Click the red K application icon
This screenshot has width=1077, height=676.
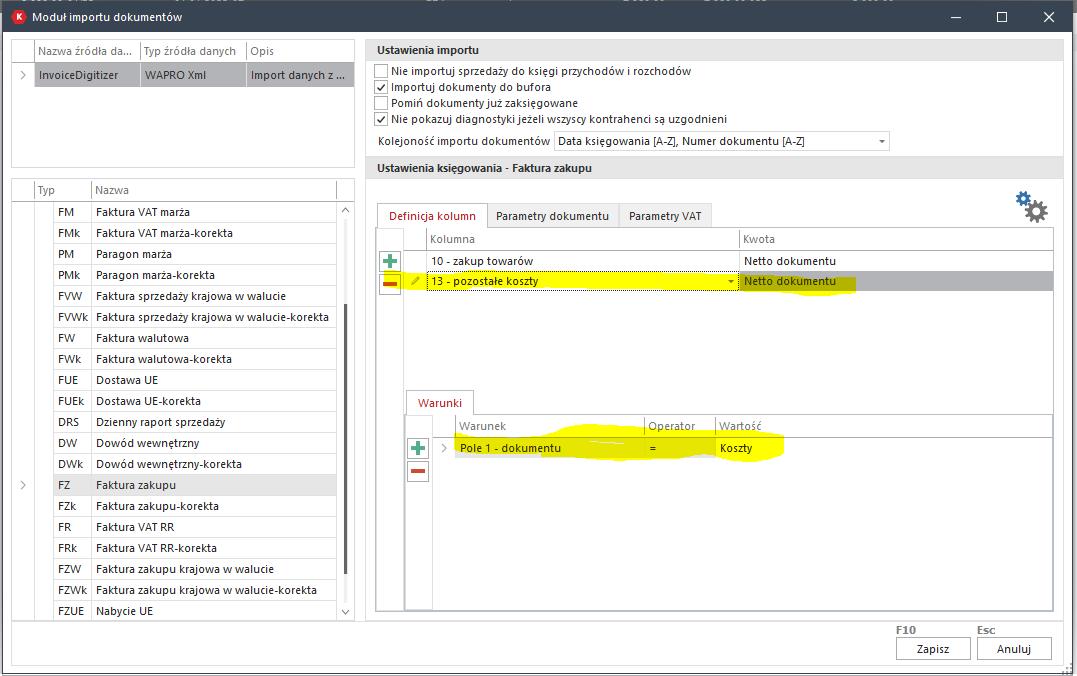(x=17, y=17)
